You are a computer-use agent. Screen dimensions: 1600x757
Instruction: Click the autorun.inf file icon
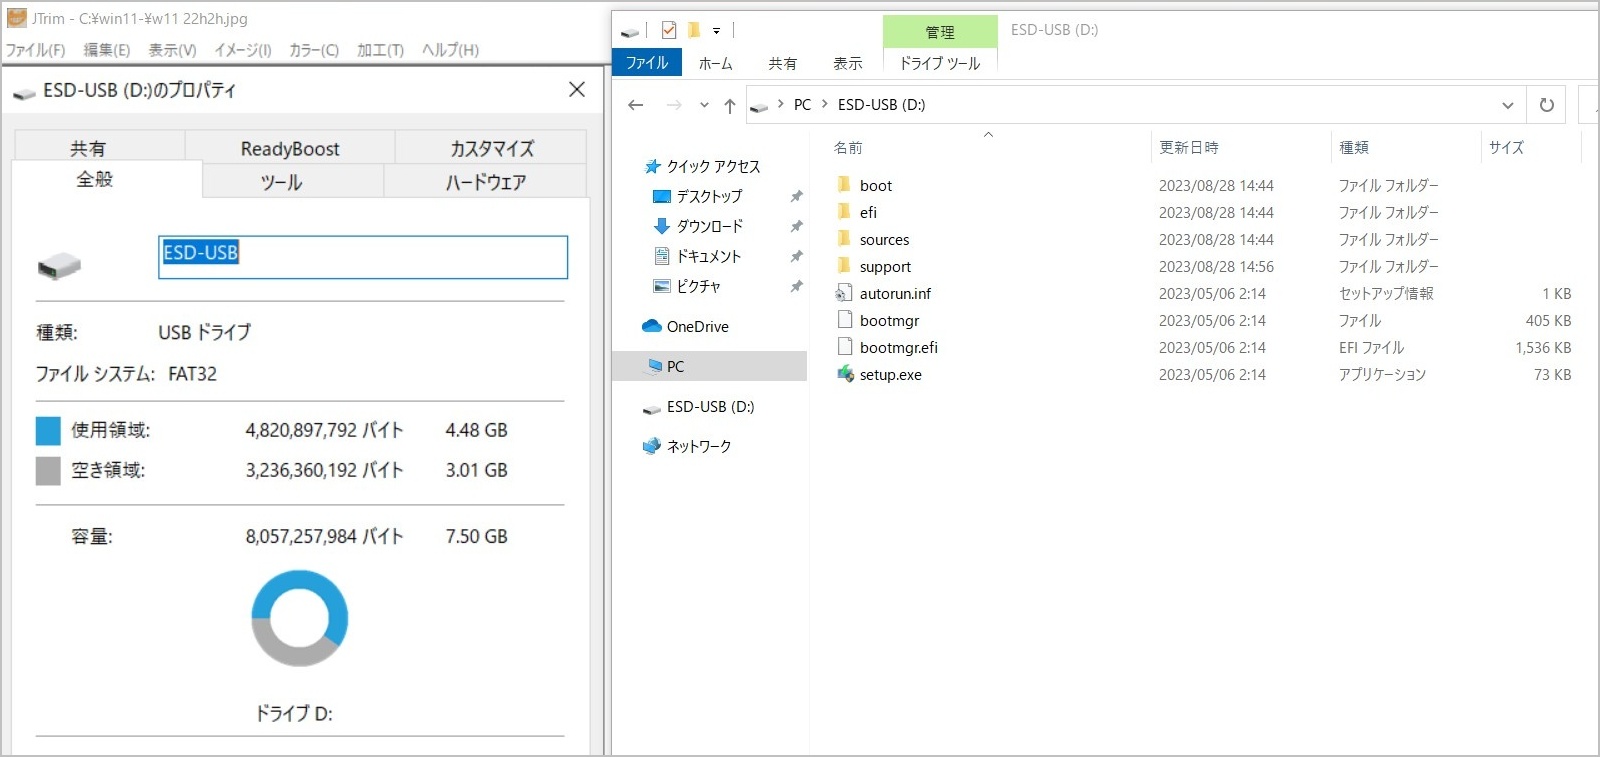[844, 293]
